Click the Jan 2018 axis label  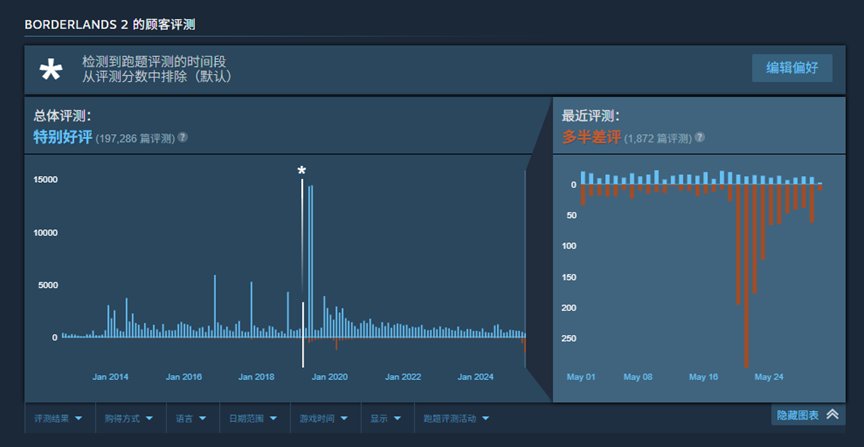tap(256, 378)
